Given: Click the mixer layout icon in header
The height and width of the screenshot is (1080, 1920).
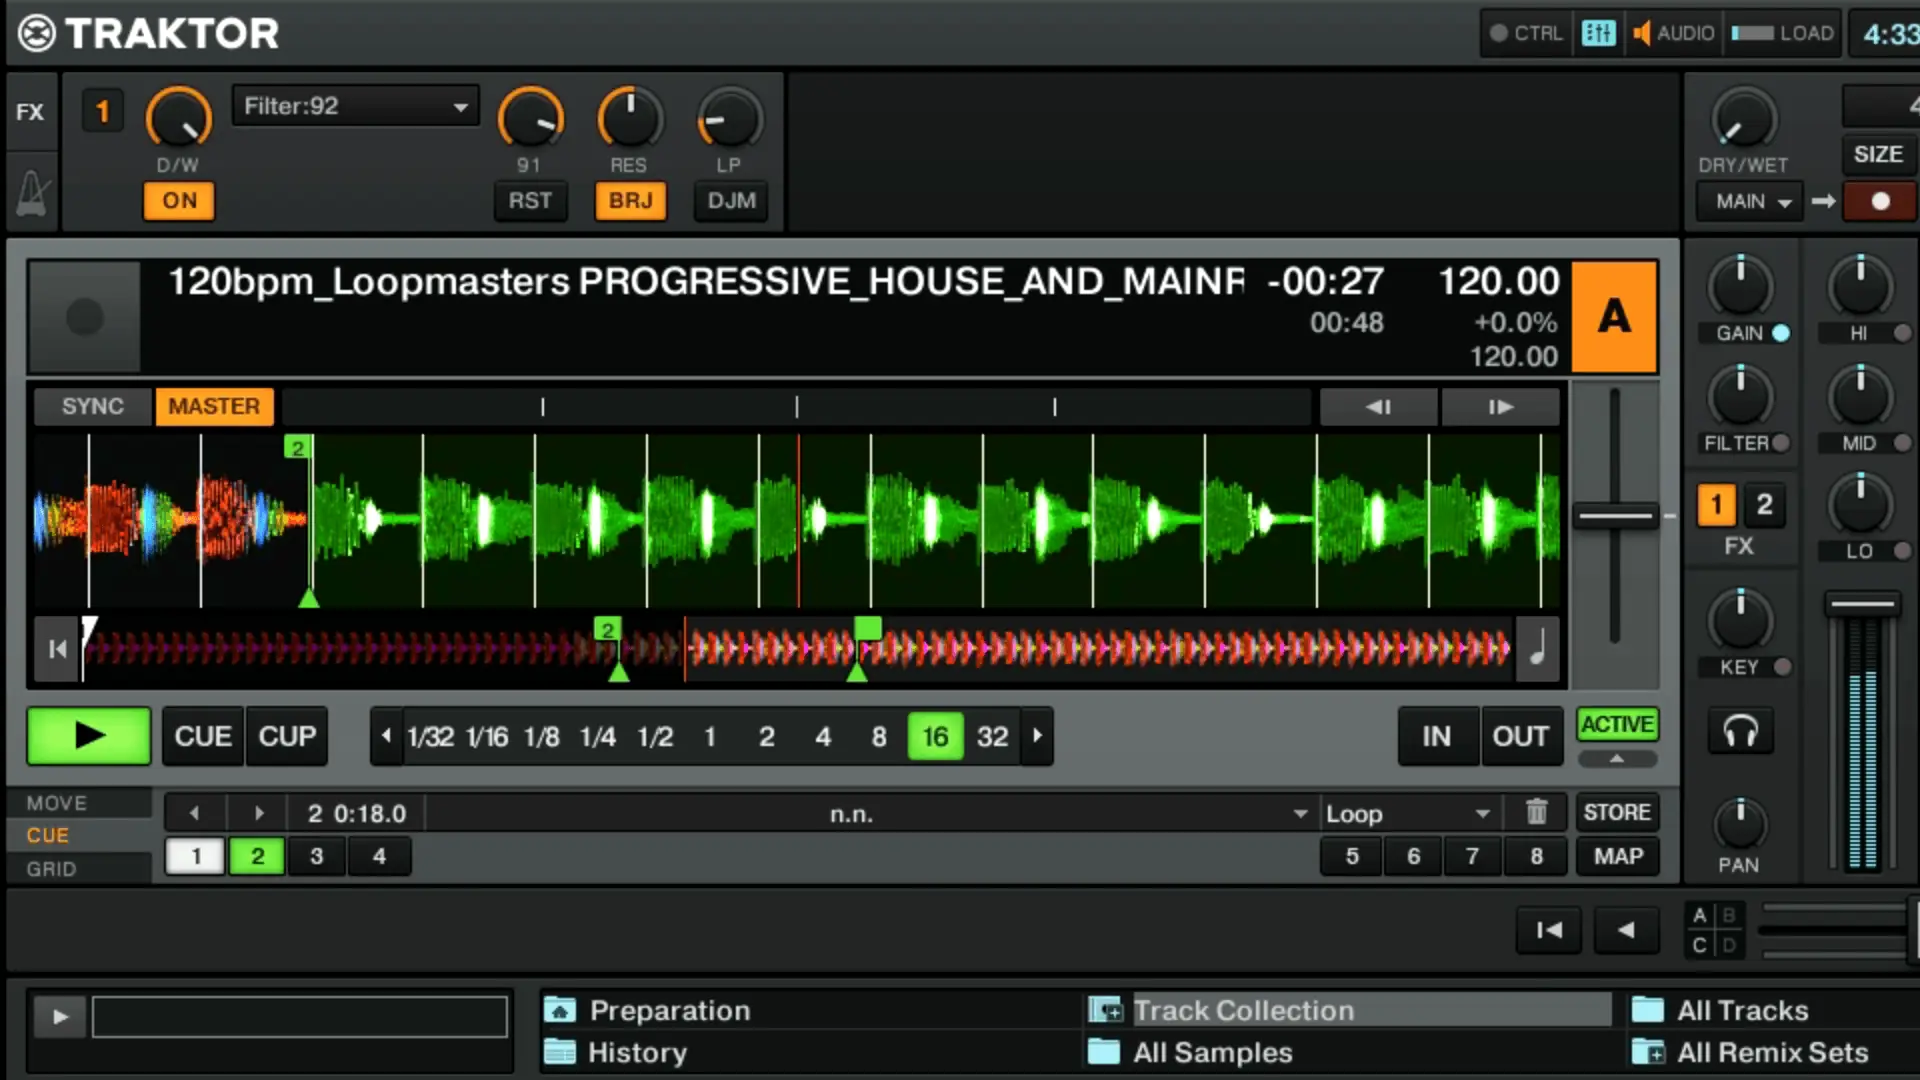Looking at the screenshot, I should coord(1598,33).
